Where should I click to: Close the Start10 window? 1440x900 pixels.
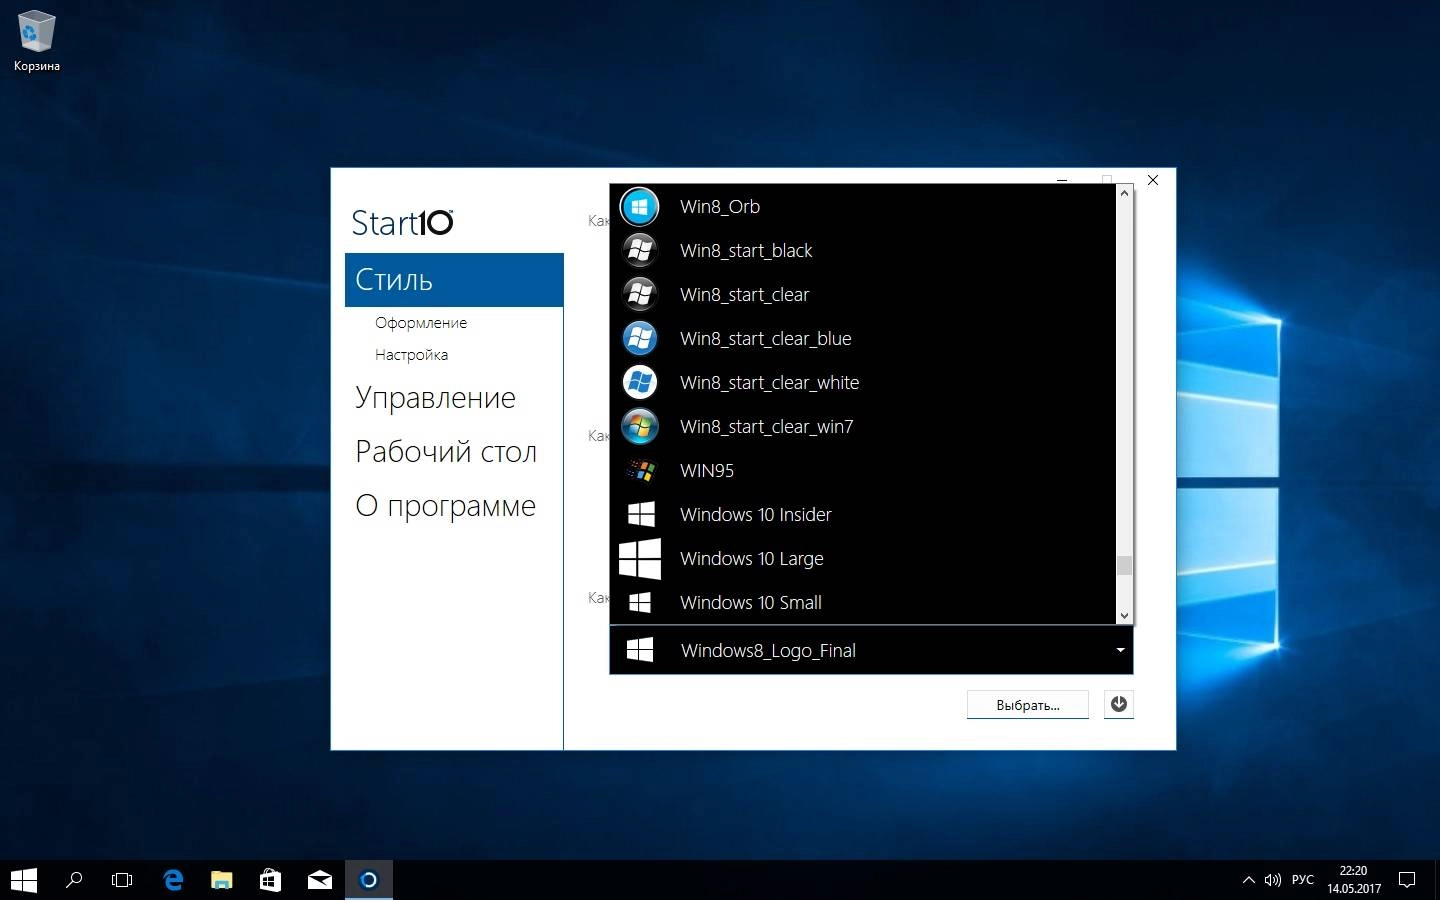click(x=1153, y=180)
